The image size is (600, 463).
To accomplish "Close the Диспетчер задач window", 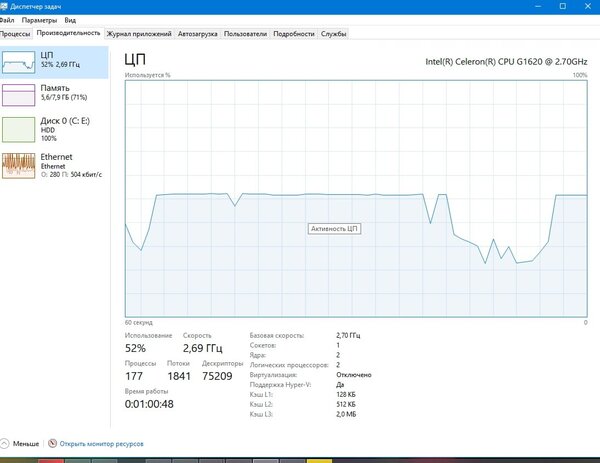I will click(588, 6).
